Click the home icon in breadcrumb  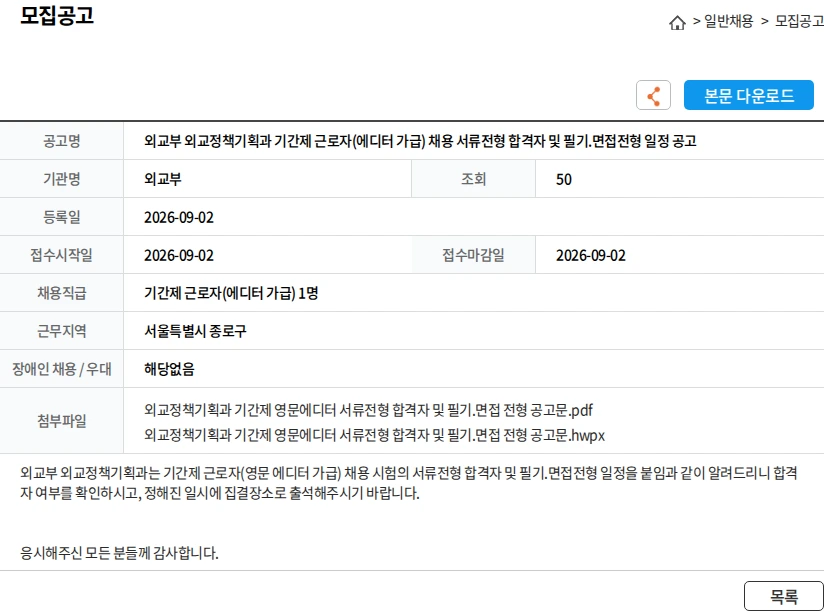click(x=677, y=23)
